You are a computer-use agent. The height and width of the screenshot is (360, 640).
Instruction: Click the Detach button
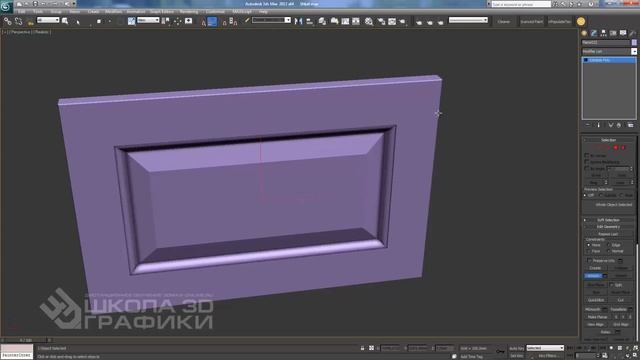click(621, 276)
